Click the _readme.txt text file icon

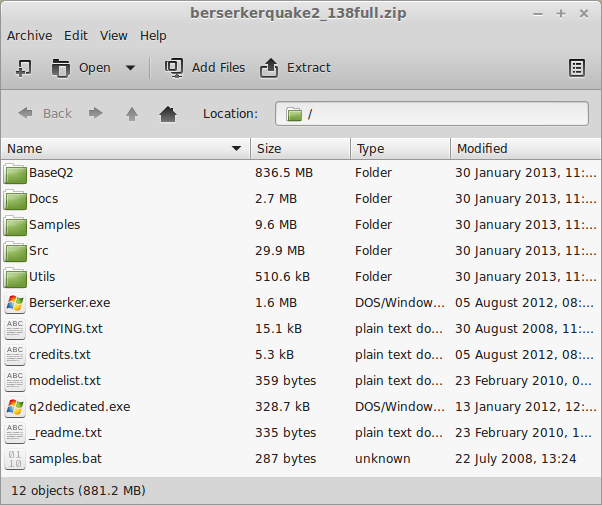pos(15,433)
